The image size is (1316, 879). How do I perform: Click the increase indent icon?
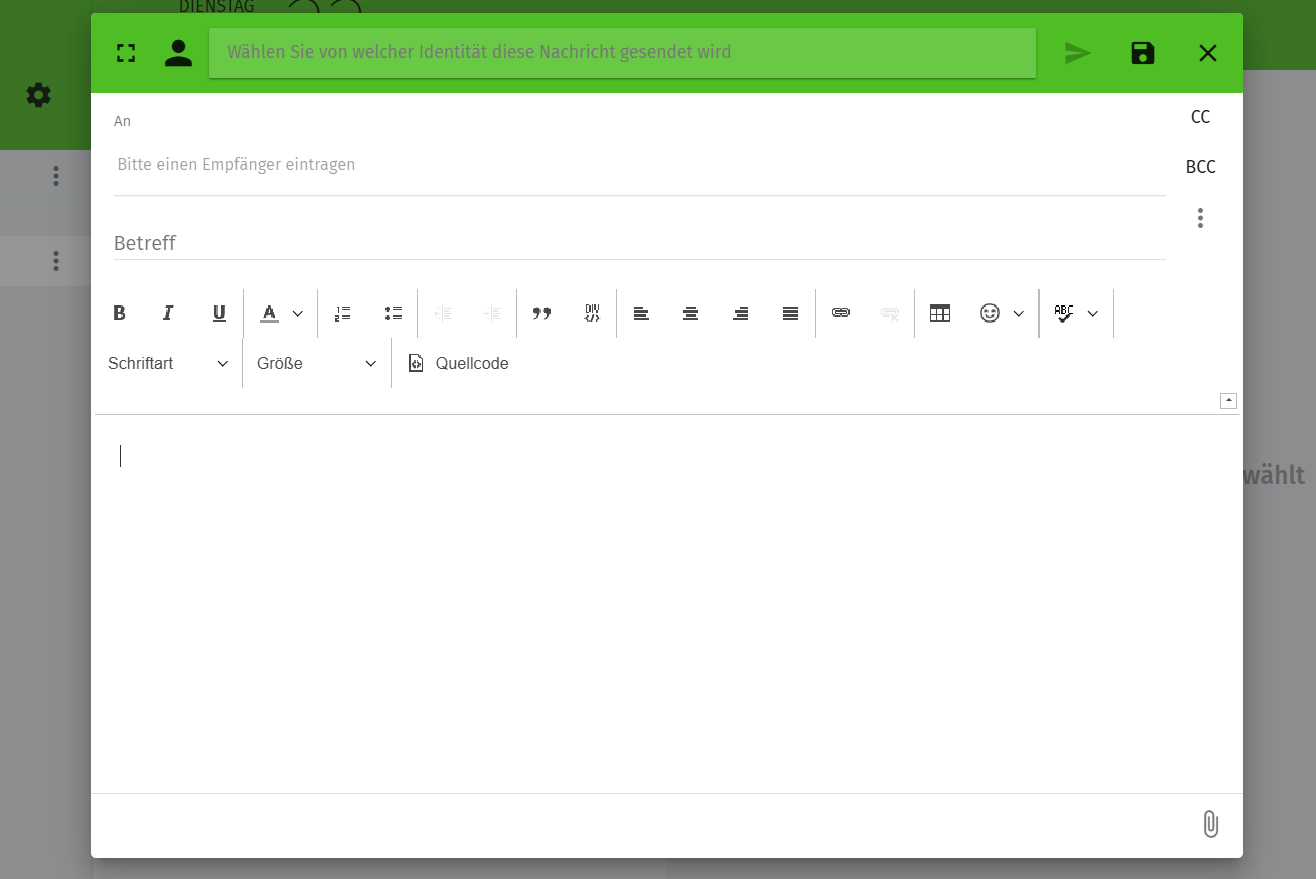tap(492, 313)
